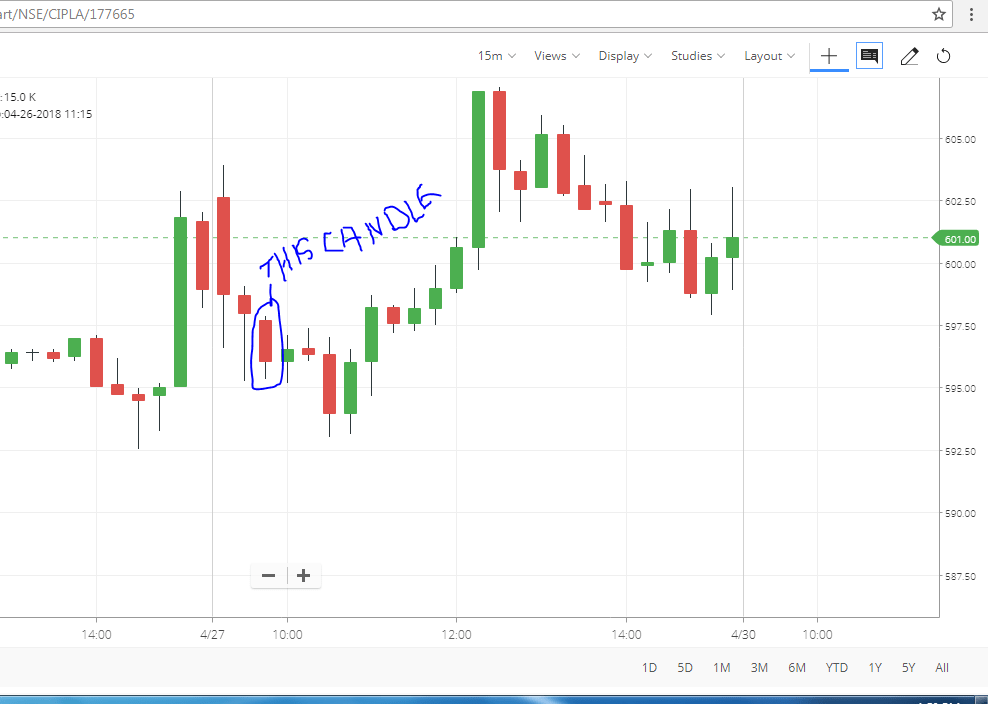Viewport: 988px width, 704px height.
Task: Open the browser three-dot menu
Action: [x=971, y=14]
